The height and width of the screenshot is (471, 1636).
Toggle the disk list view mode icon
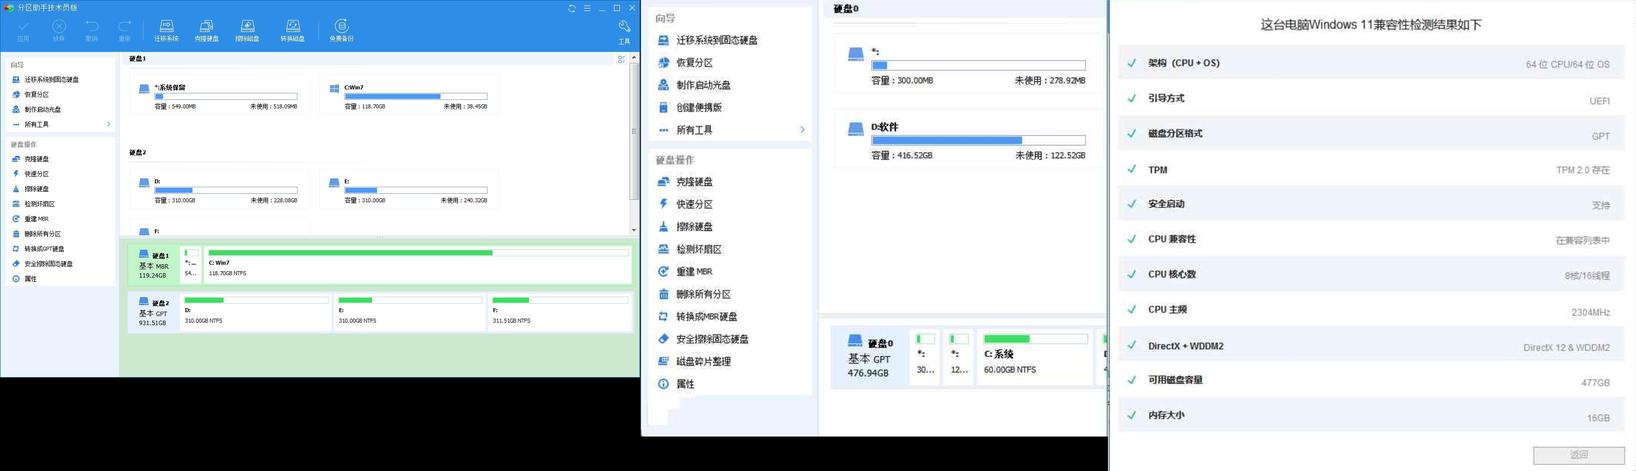tap(621, 59)
